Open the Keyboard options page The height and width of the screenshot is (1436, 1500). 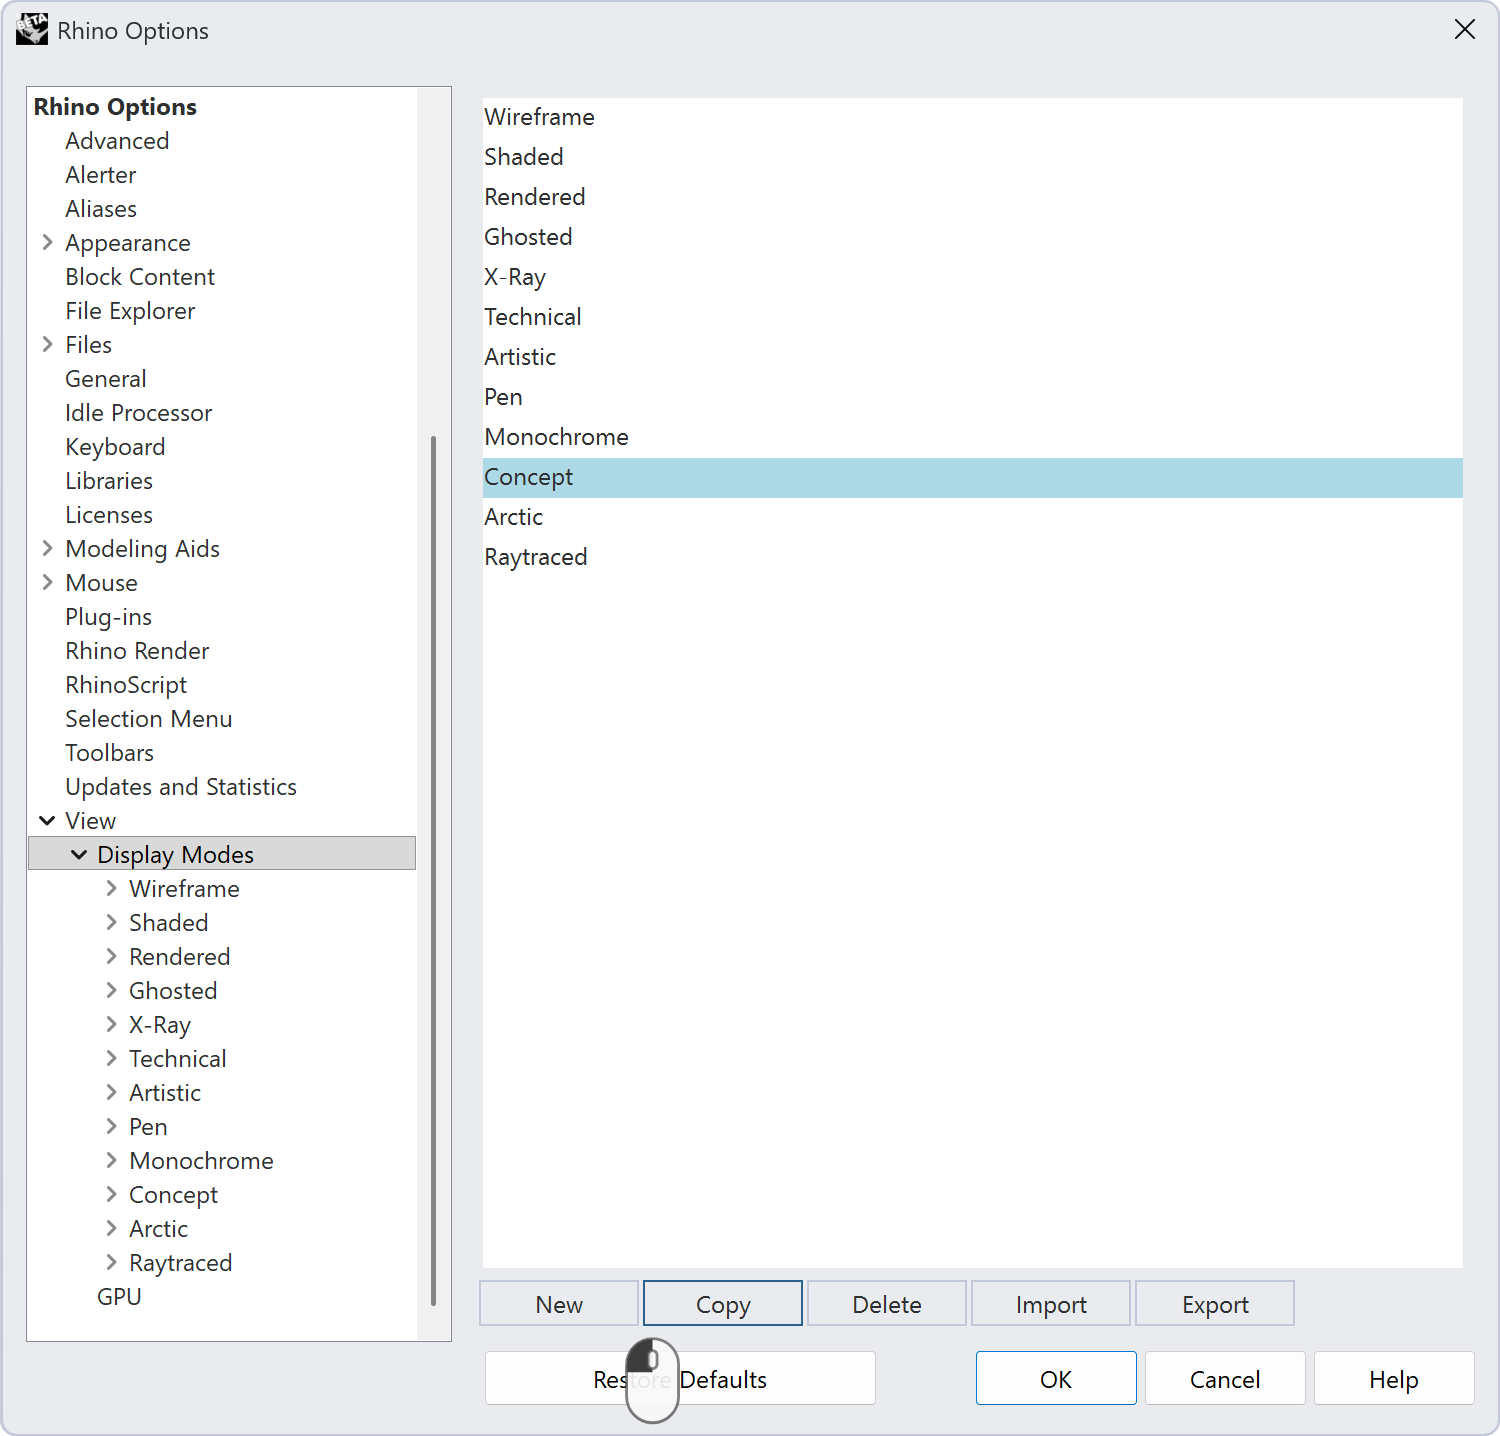115,447
